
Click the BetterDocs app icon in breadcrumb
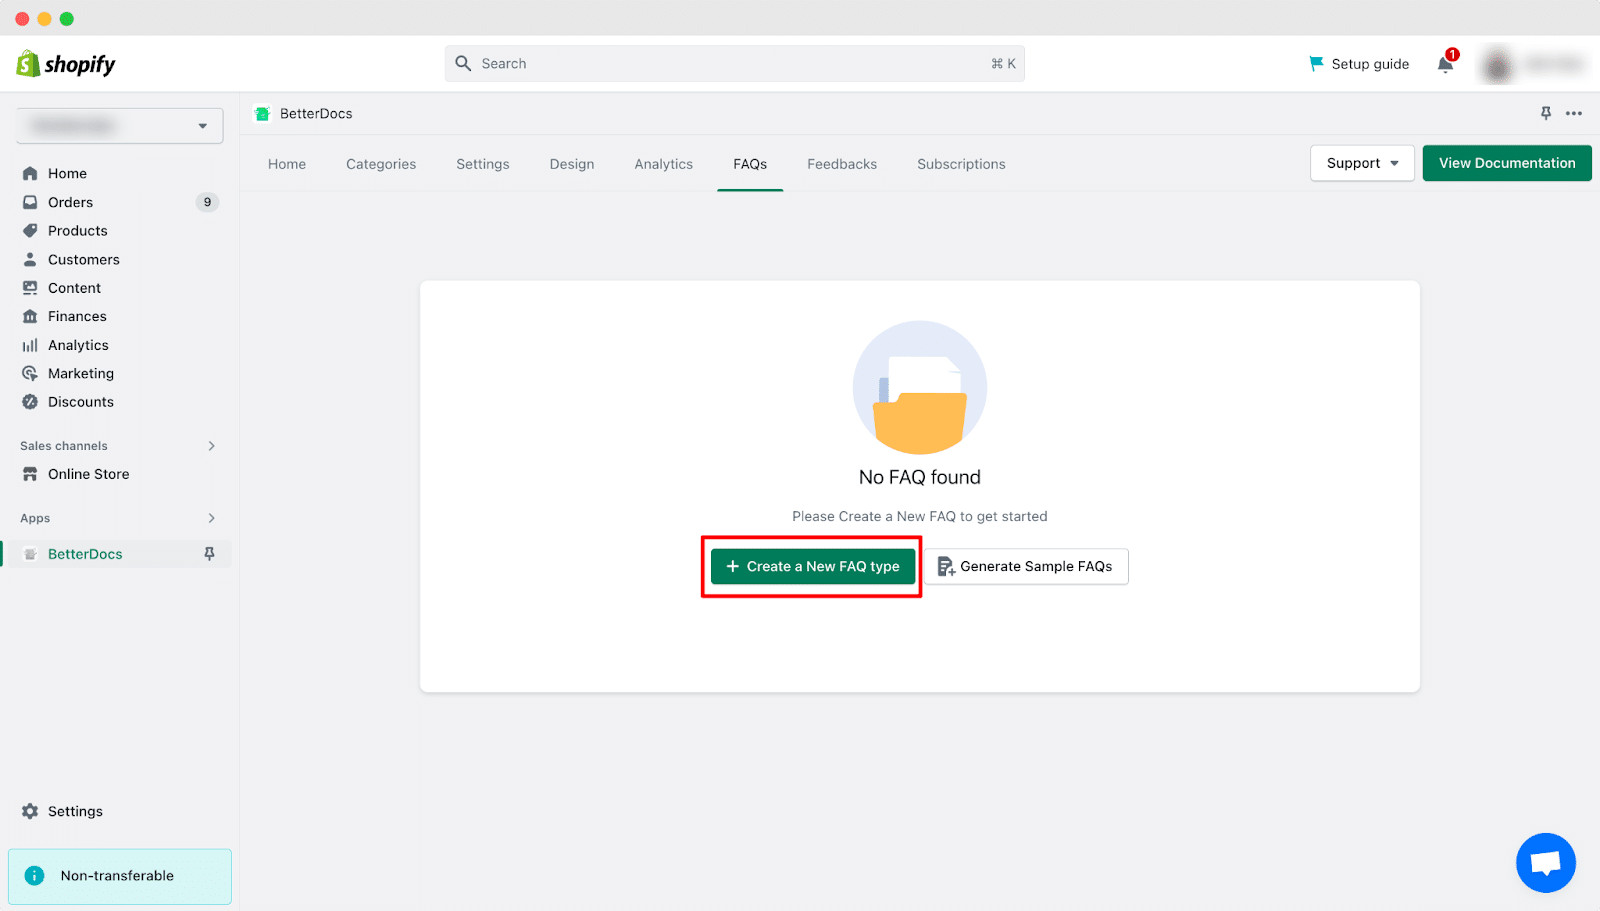[262, 113]
